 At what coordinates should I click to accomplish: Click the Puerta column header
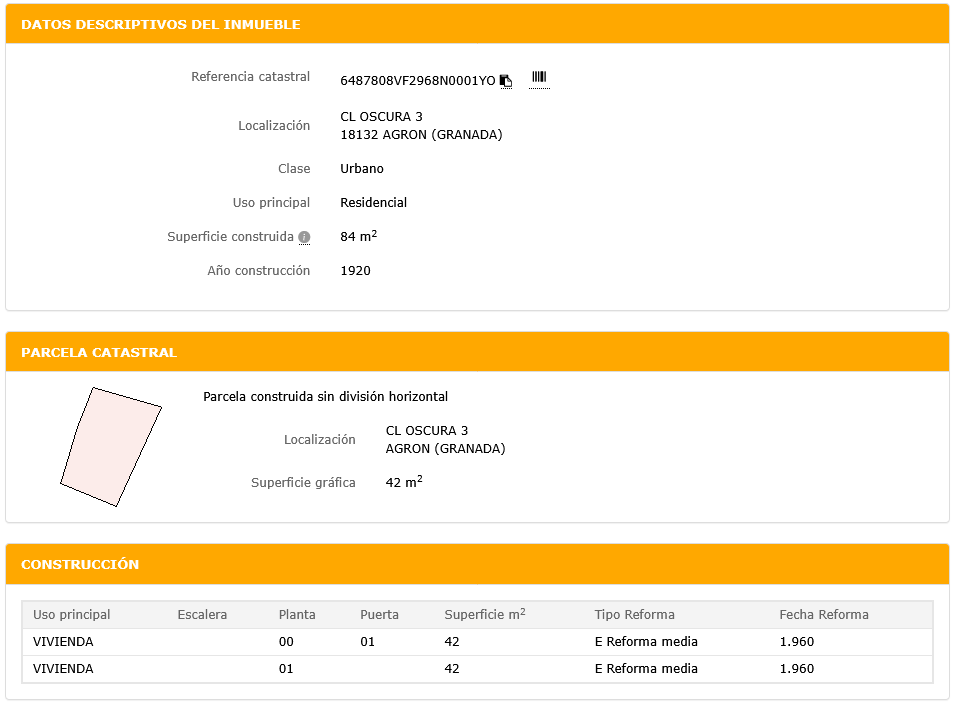tap(379, 615)
